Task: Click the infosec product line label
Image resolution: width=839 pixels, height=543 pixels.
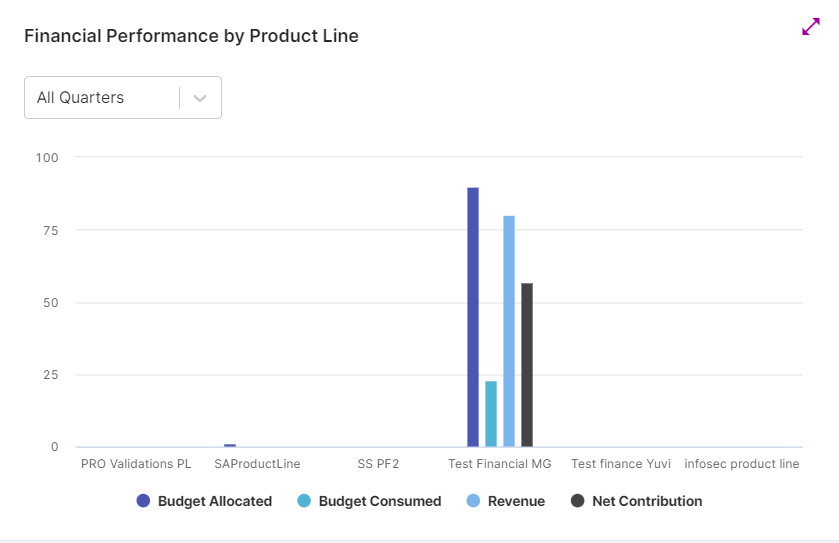Action: [741, 464]
